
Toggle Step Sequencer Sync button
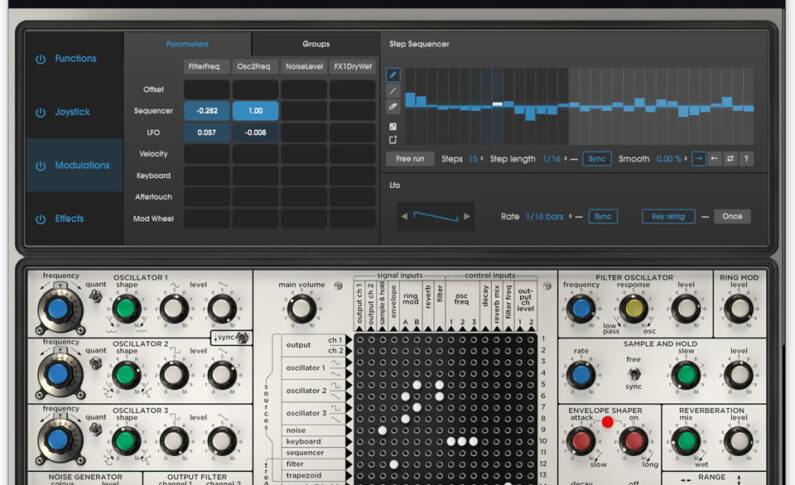(x=597, y=159)
